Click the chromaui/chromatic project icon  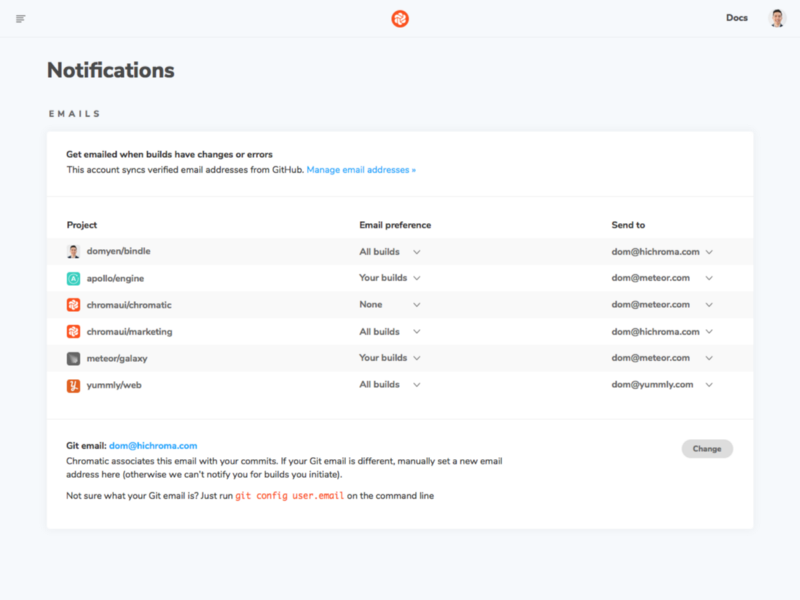[73, 305]
